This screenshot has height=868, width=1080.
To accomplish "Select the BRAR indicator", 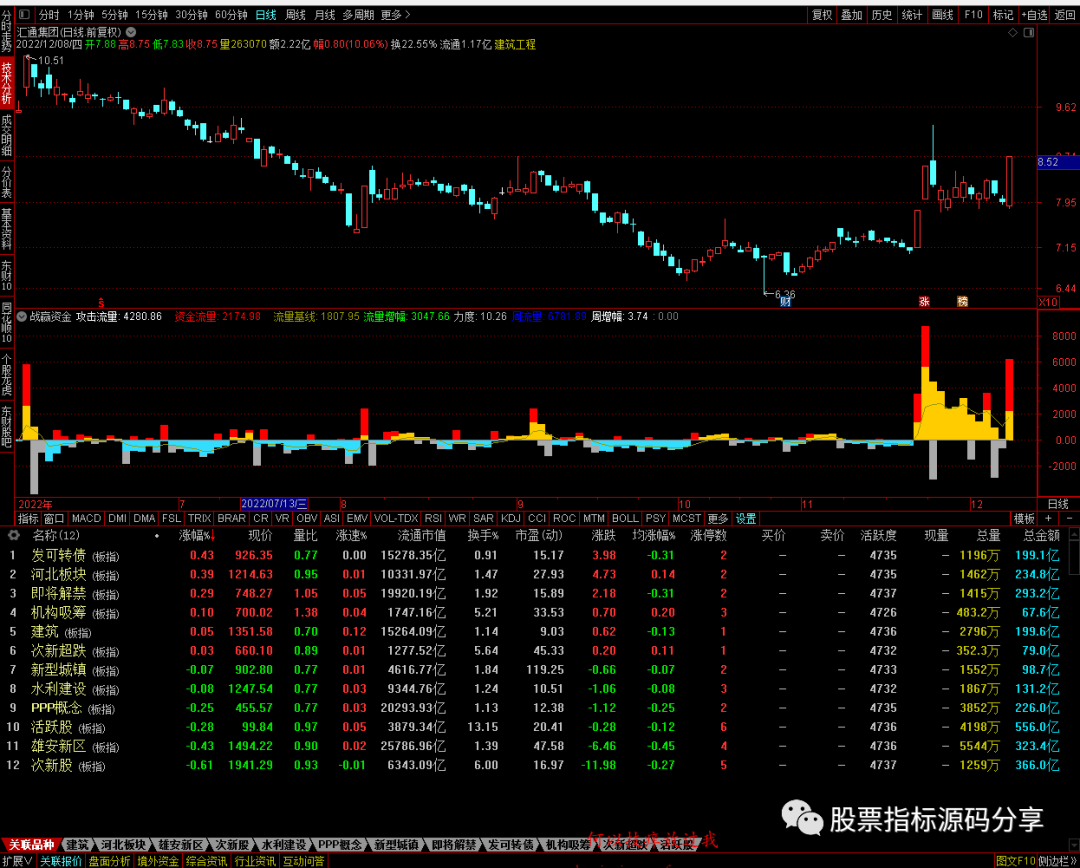I will (x=231, y=518).
